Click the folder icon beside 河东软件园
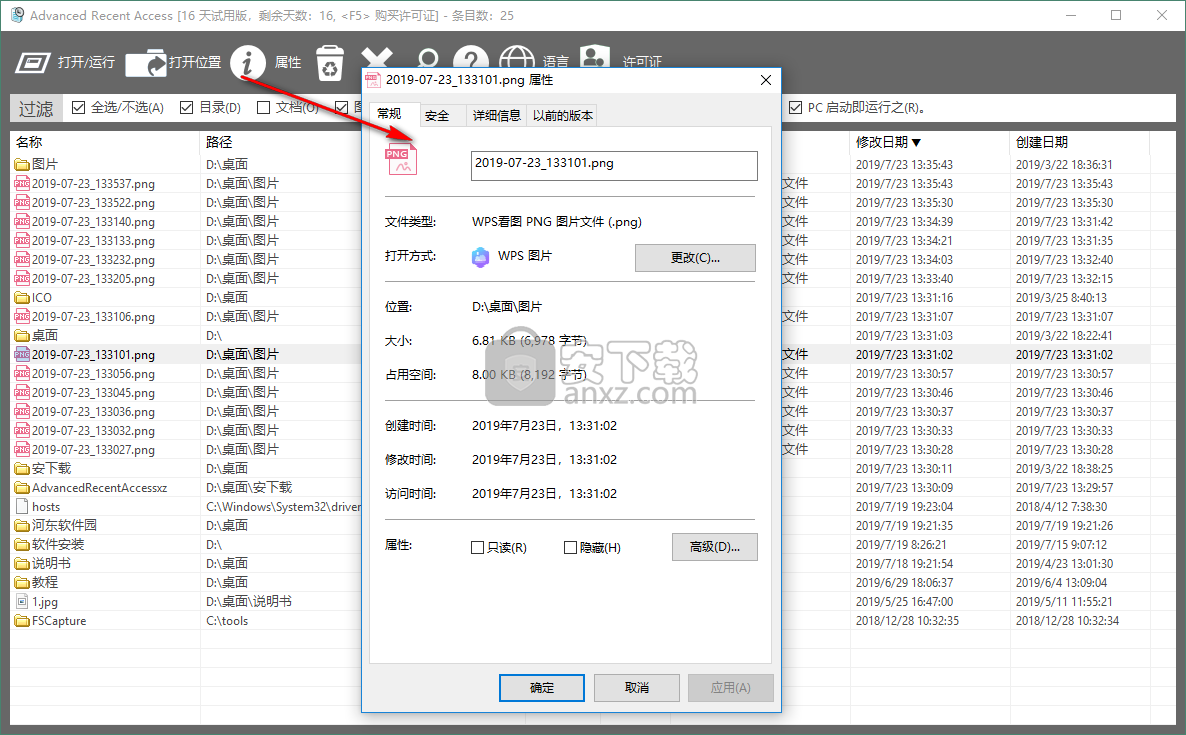1186x735 pixels. click(x=22, y=526)
